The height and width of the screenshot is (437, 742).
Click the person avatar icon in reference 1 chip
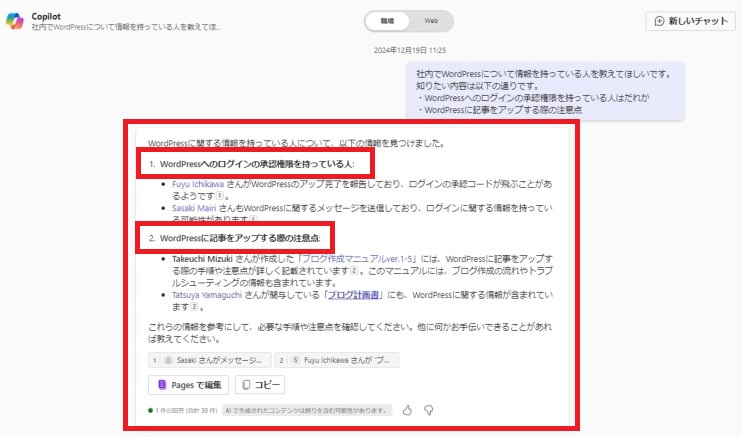[168, 360]
